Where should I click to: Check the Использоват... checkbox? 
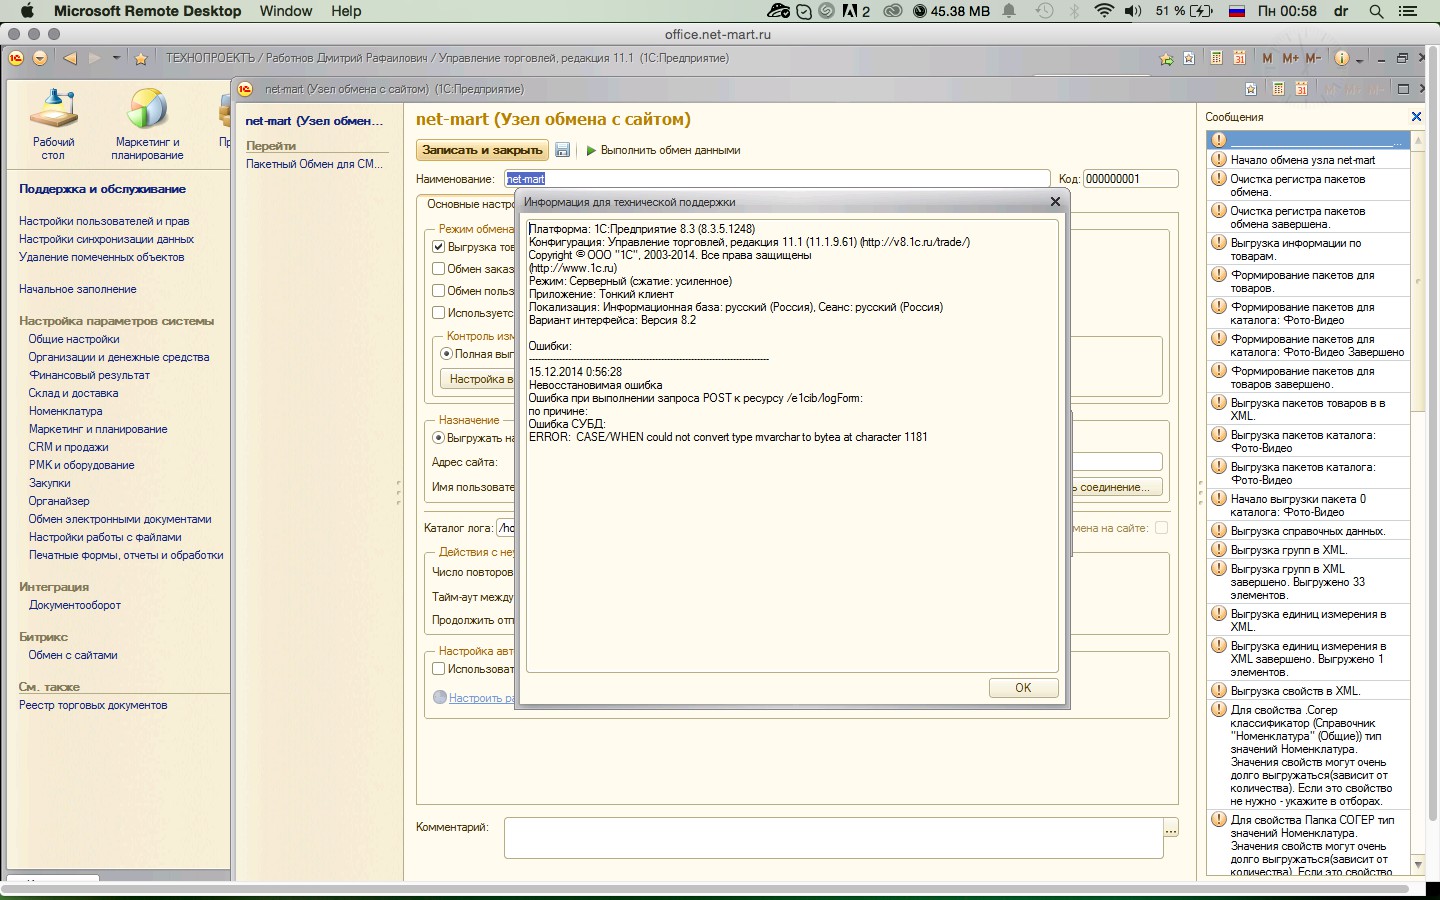(x=438, y=669)
